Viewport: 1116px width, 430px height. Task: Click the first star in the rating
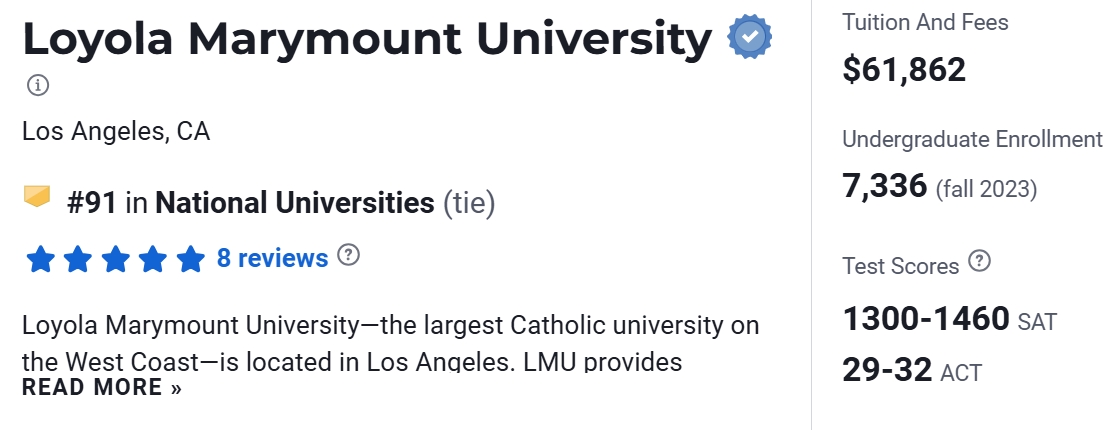pyautogui.click(x=41, y=260)
